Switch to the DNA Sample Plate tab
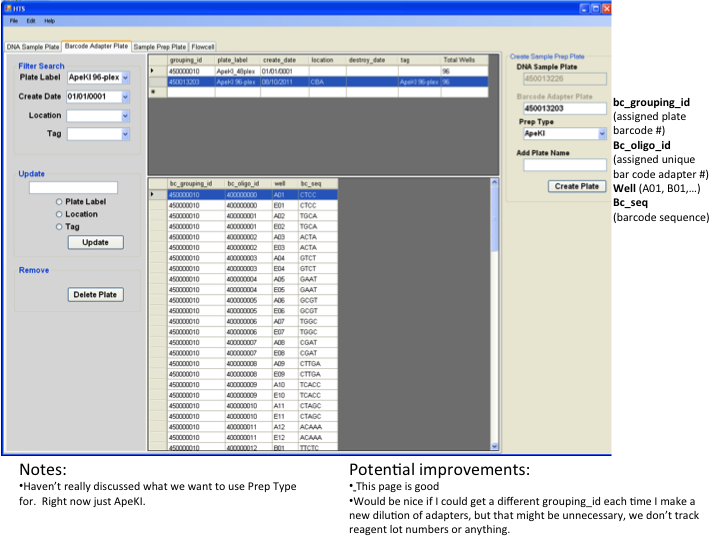This screenshot has height=540, width=720. pos(33,47)
